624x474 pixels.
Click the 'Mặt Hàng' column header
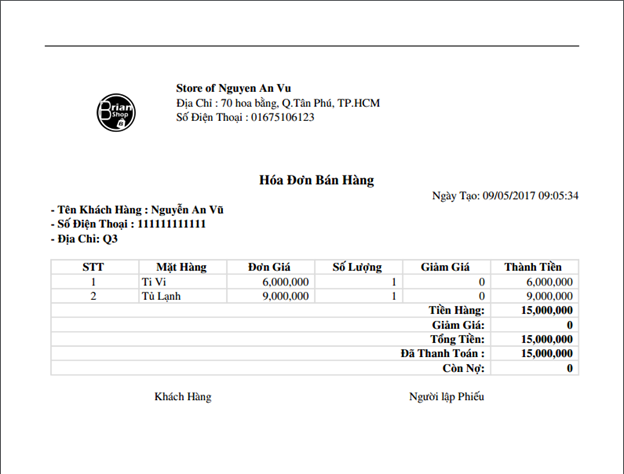[181, 267]
